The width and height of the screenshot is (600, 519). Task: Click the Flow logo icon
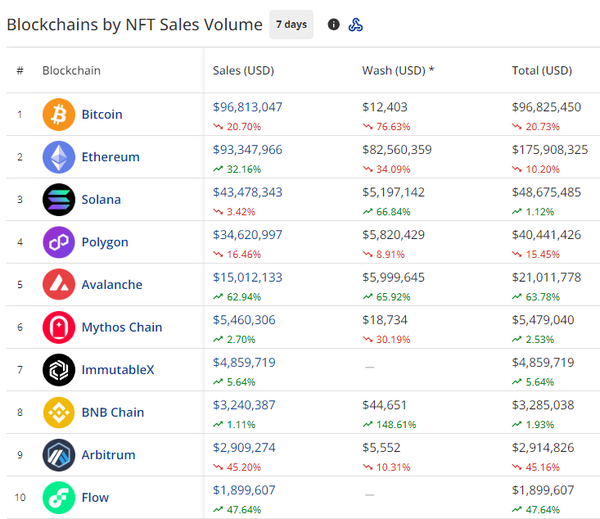(58, 497)
